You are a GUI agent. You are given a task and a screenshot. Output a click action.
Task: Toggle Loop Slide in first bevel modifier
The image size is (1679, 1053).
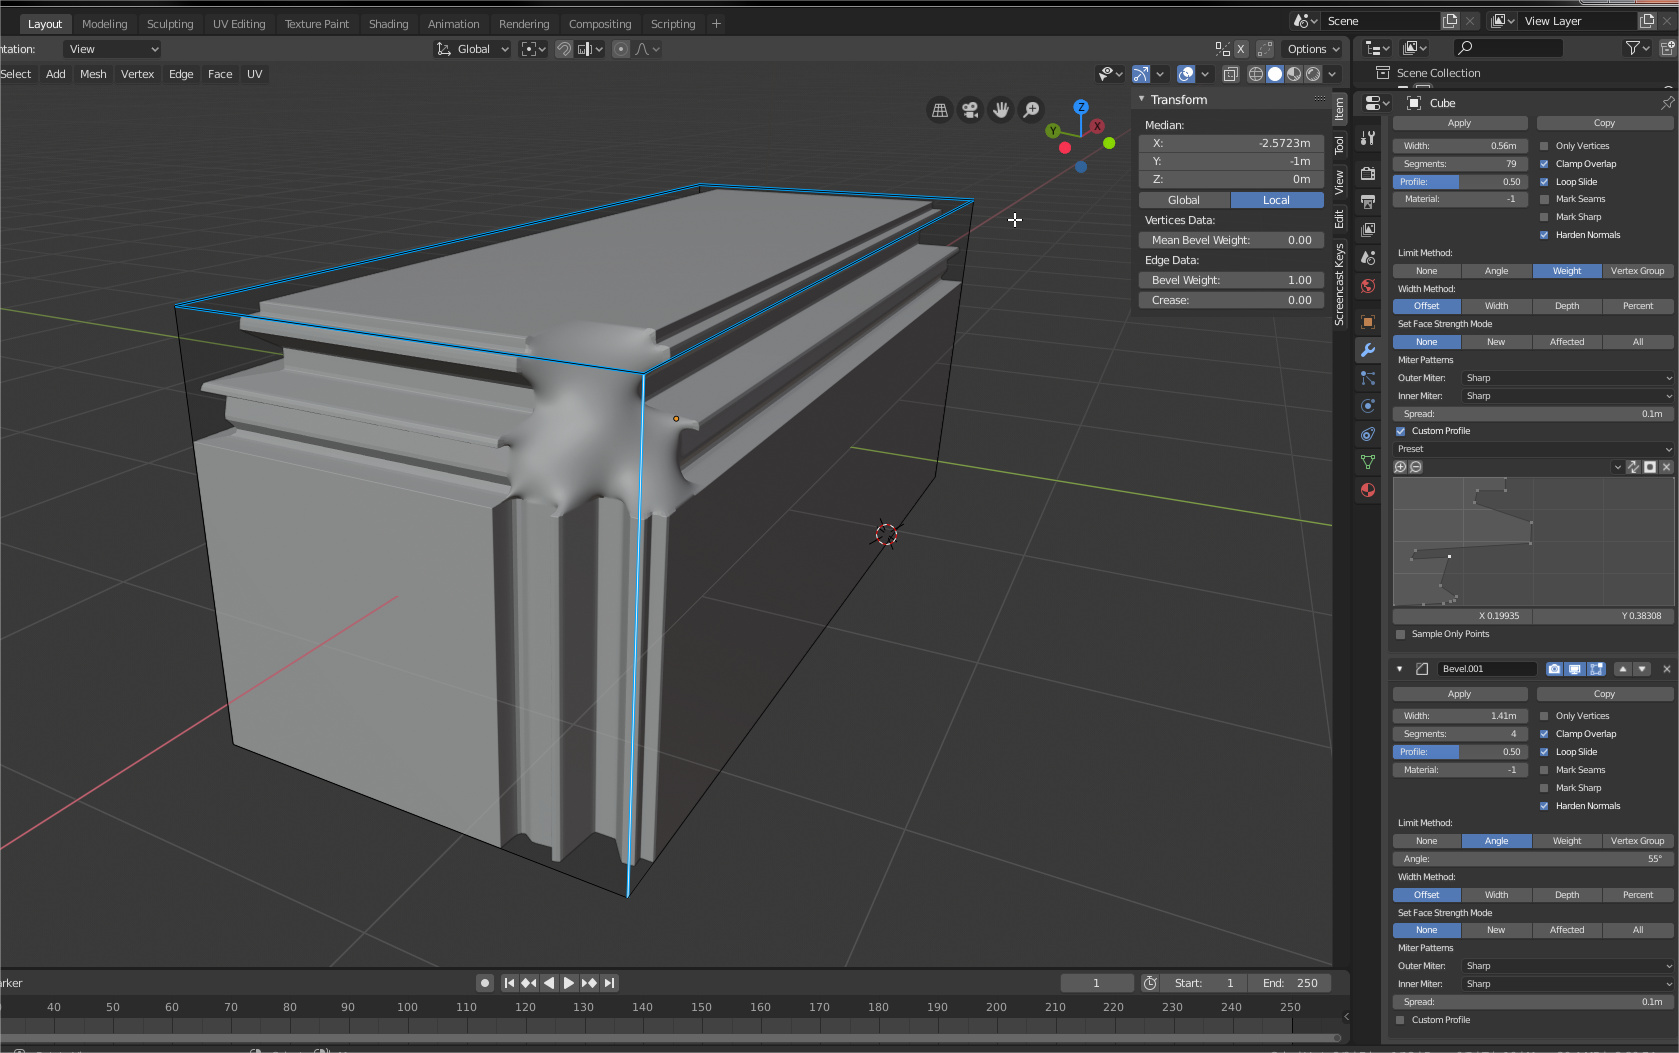click(1544, 182)
